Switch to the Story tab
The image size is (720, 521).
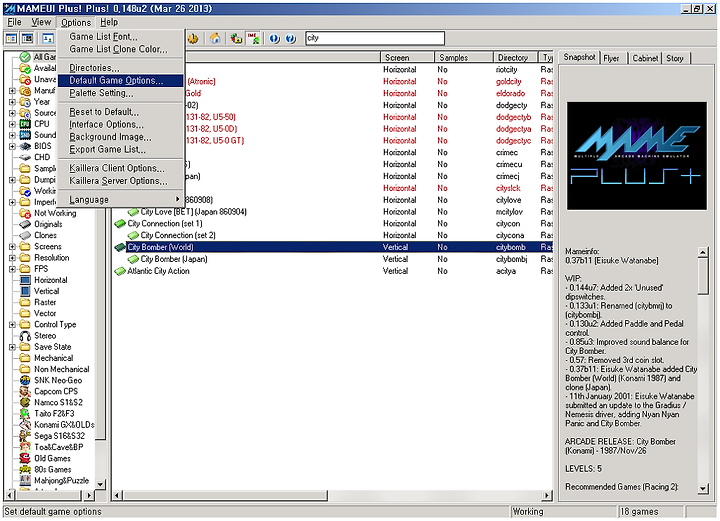pyautogui.click(x=675, y=58)
